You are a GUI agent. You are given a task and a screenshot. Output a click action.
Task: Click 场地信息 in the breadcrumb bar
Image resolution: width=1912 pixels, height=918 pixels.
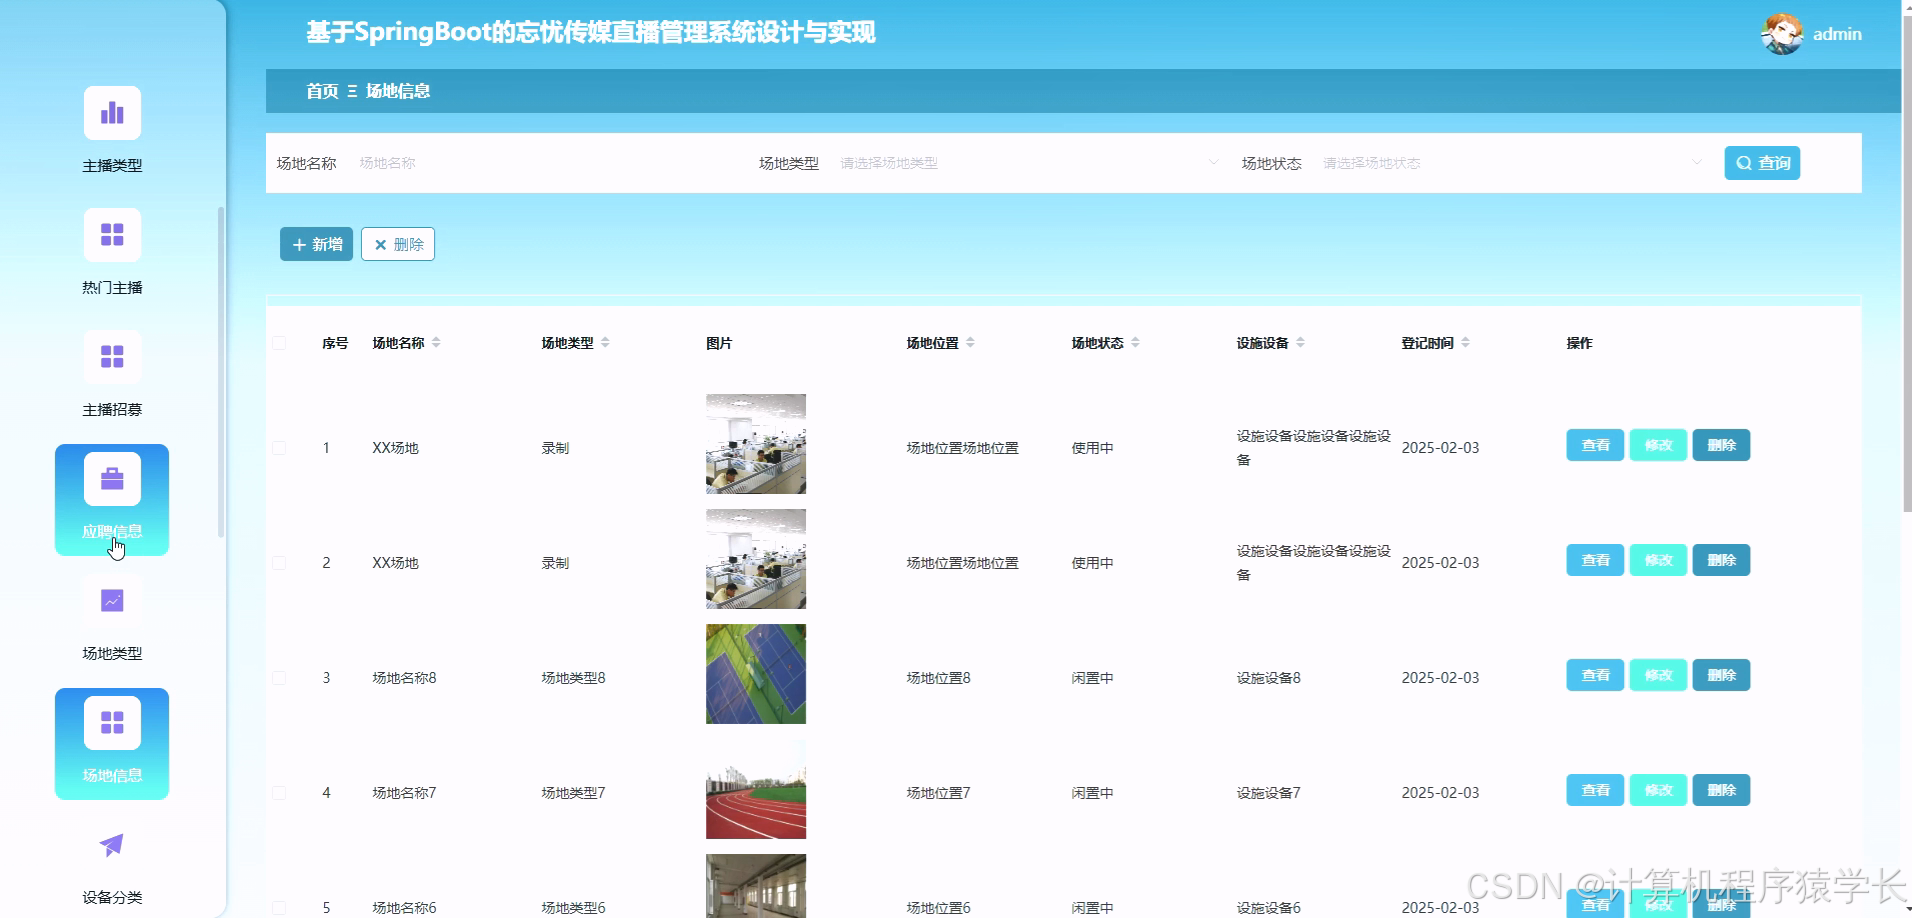pos(399,91)
